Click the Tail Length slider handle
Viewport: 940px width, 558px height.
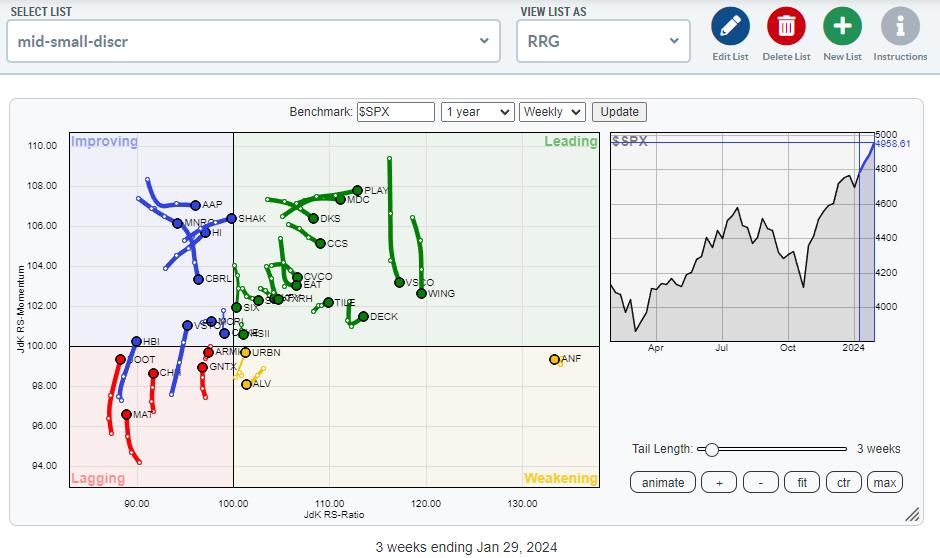711,449
